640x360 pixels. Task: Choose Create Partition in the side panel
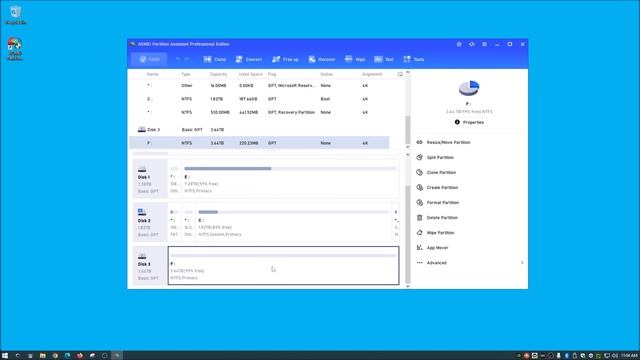(437, 188)
